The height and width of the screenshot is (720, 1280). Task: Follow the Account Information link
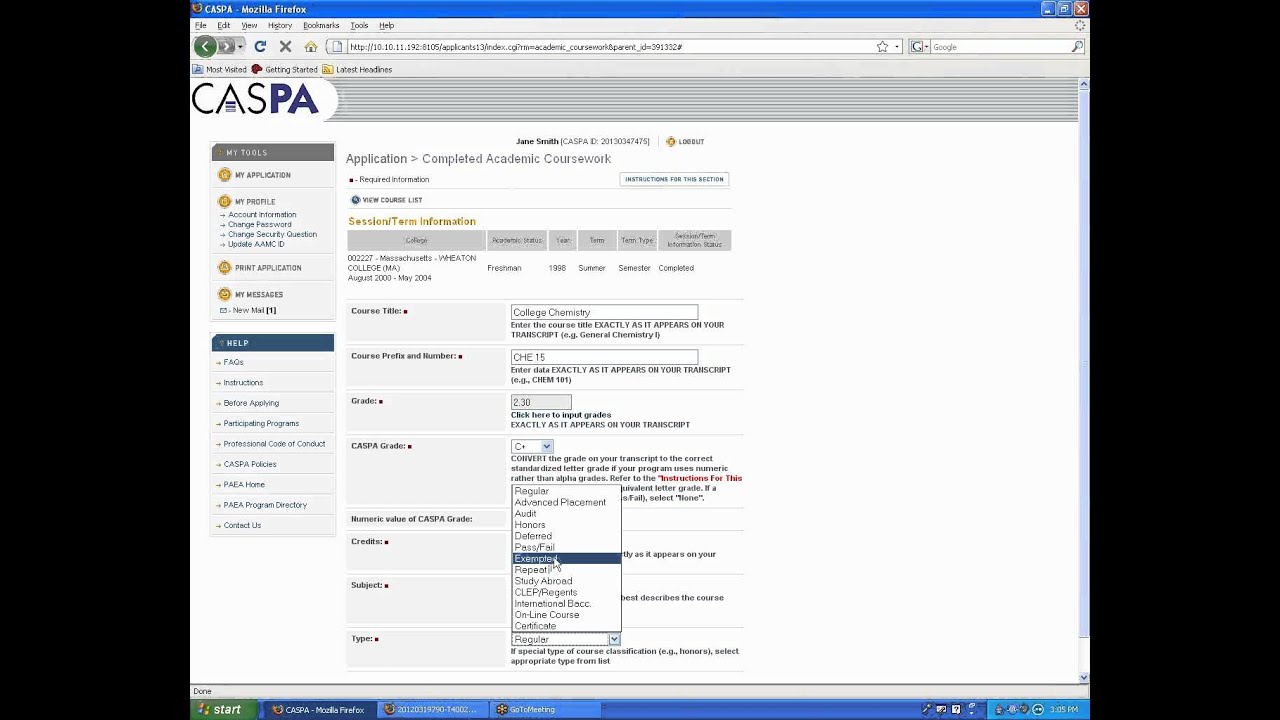pos(262,215)
